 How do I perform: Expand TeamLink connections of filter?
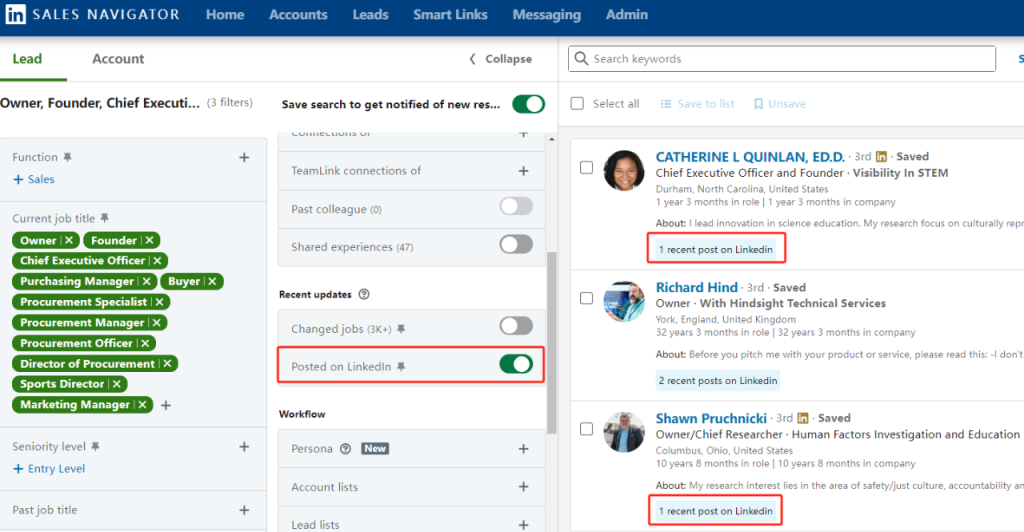(x=523, y=171)
